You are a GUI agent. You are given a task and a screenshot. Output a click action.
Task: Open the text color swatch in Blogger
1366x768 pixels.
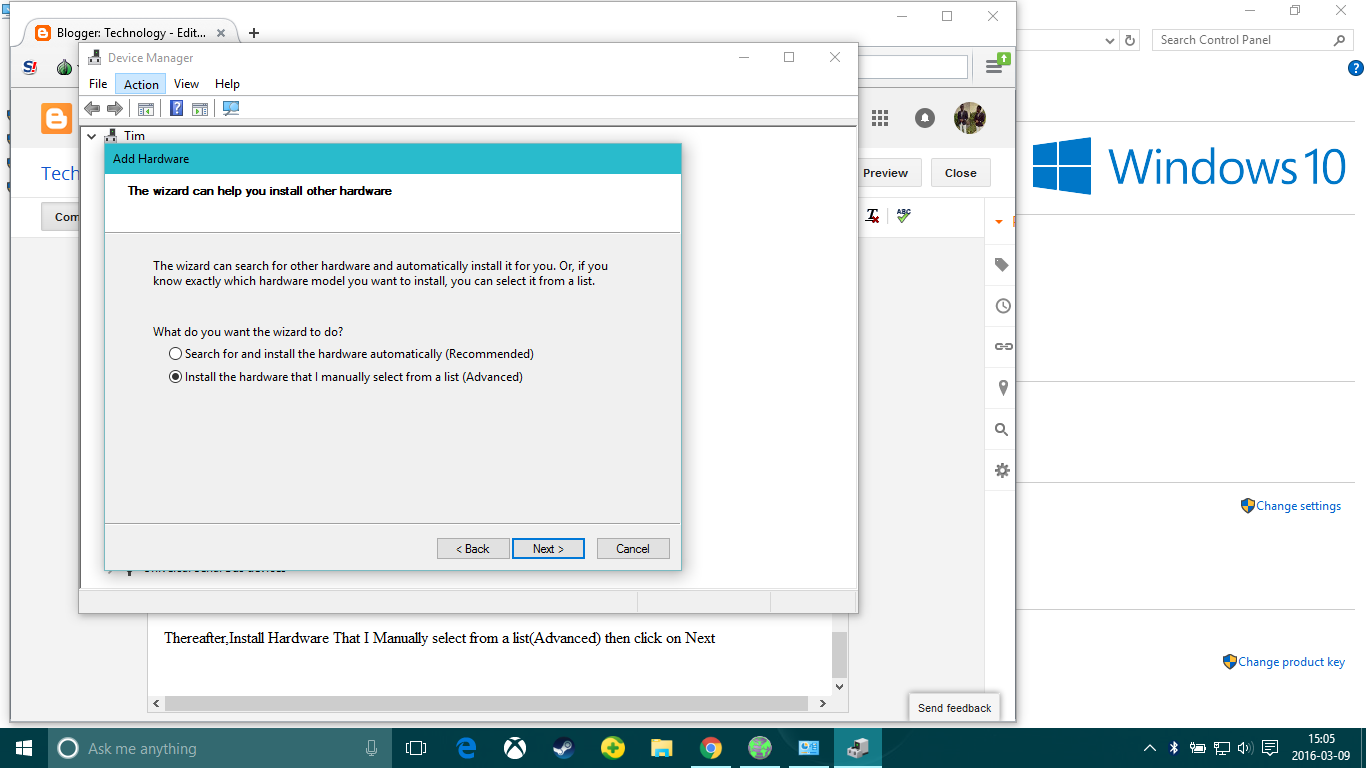pyautogui.click(x=872, y=215)
